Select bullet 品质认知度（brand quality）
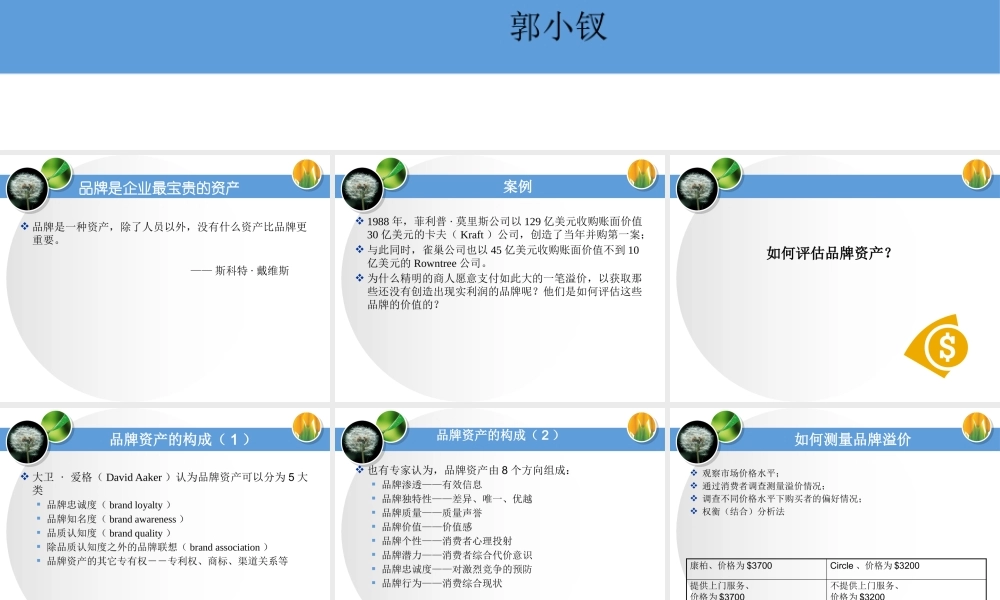Image resolution: width=1000 pixels, height=600 pixels. pyautogui.click(x=109, y=533)
